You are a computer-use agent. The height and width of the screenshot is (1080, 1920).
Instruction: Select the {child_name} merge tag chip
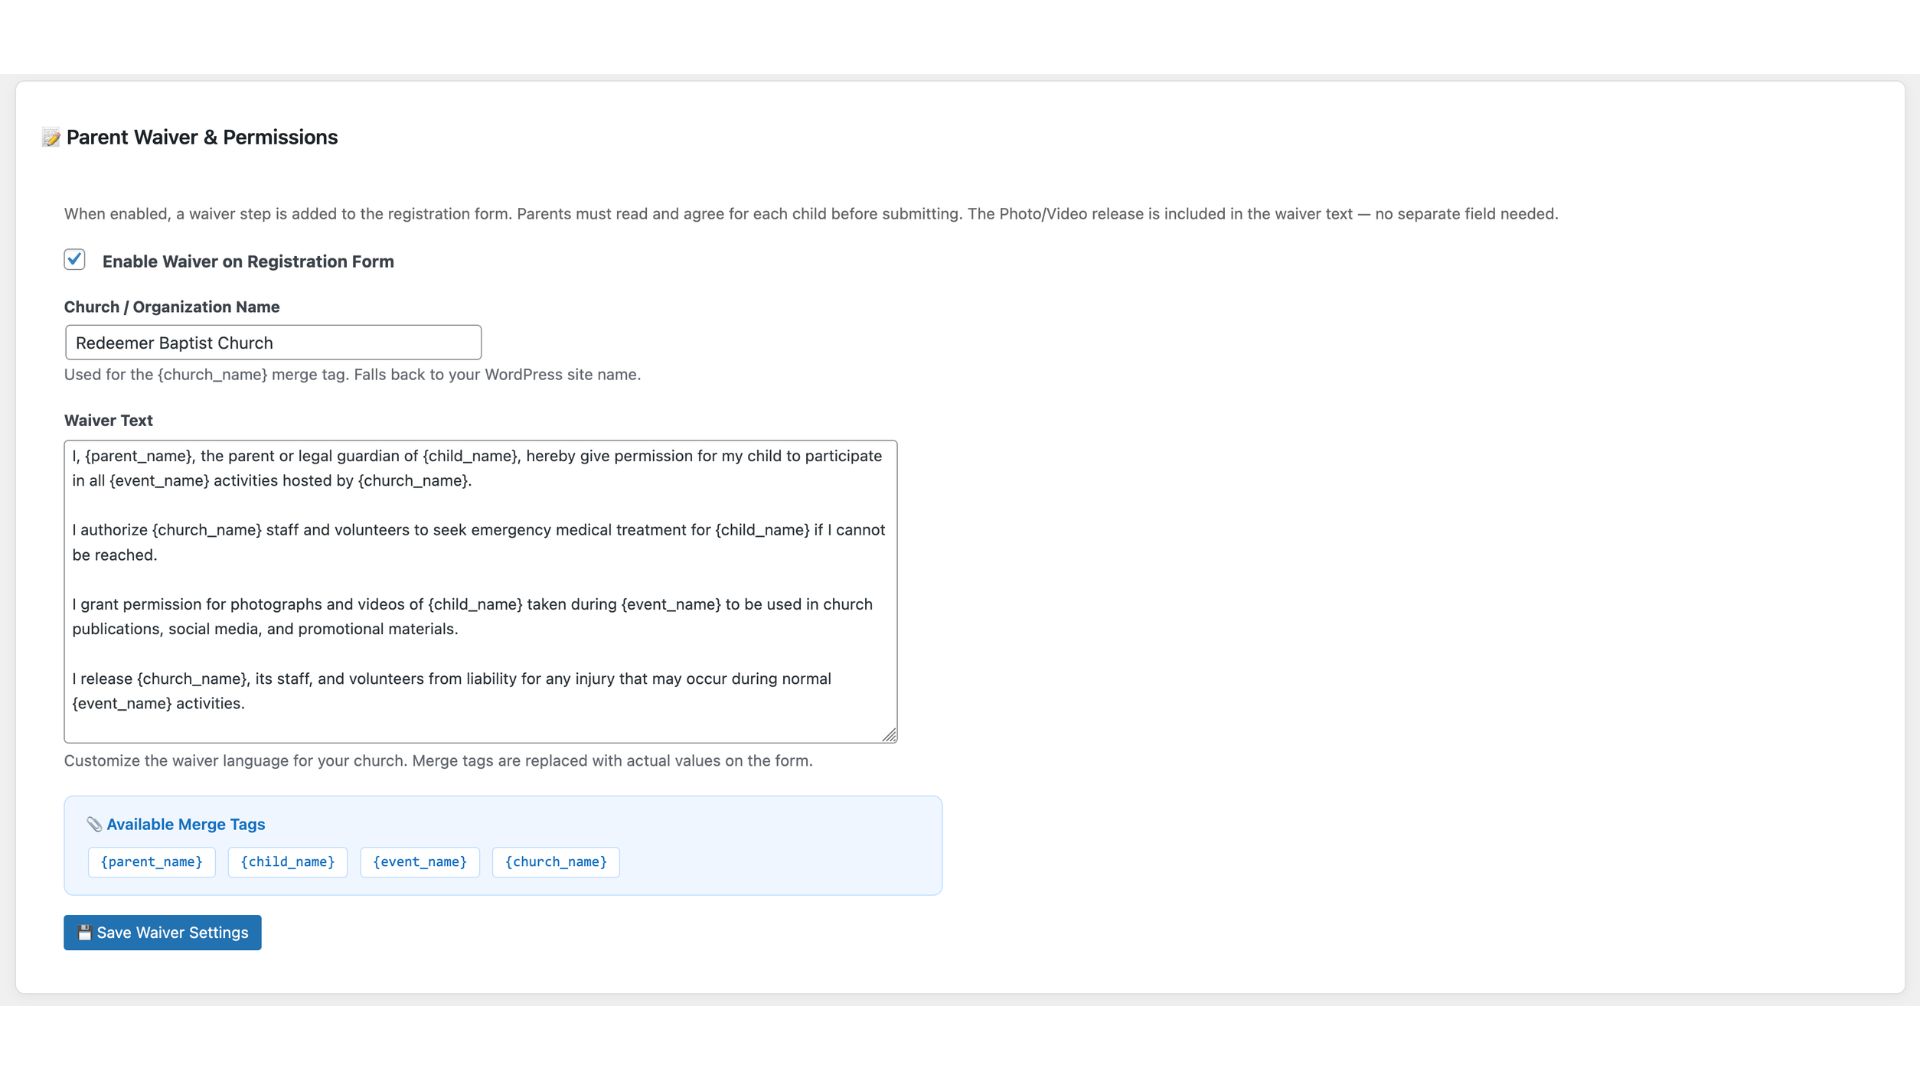(288, 862)
